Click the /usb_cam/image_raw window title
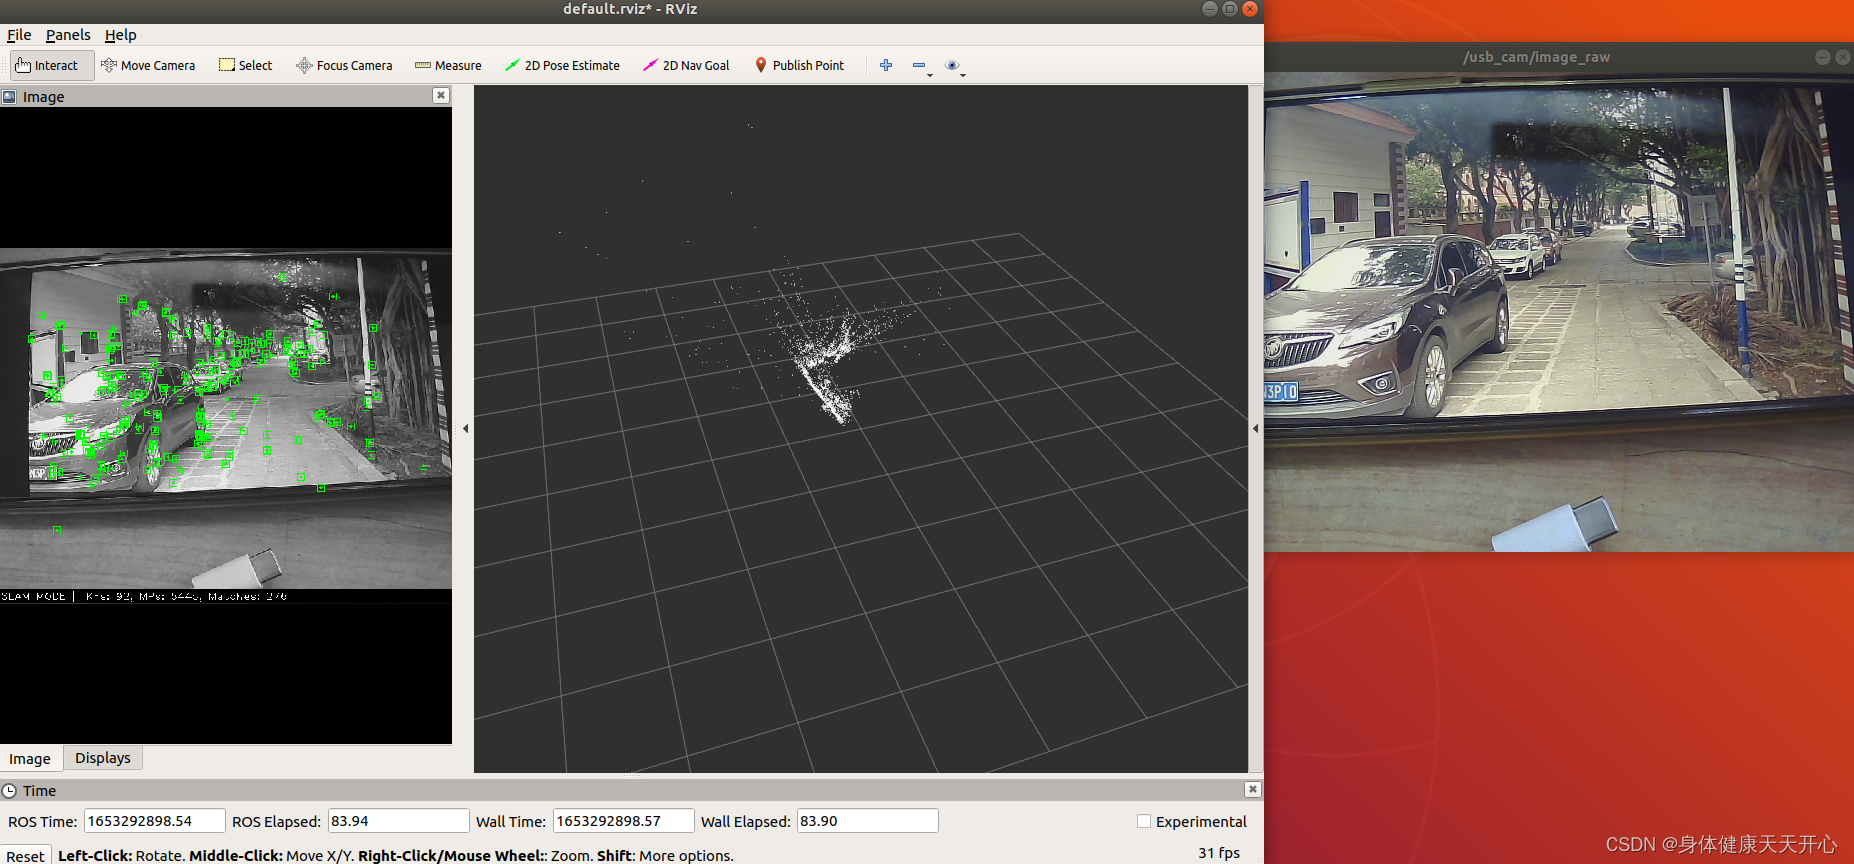 coord(1537,57)
